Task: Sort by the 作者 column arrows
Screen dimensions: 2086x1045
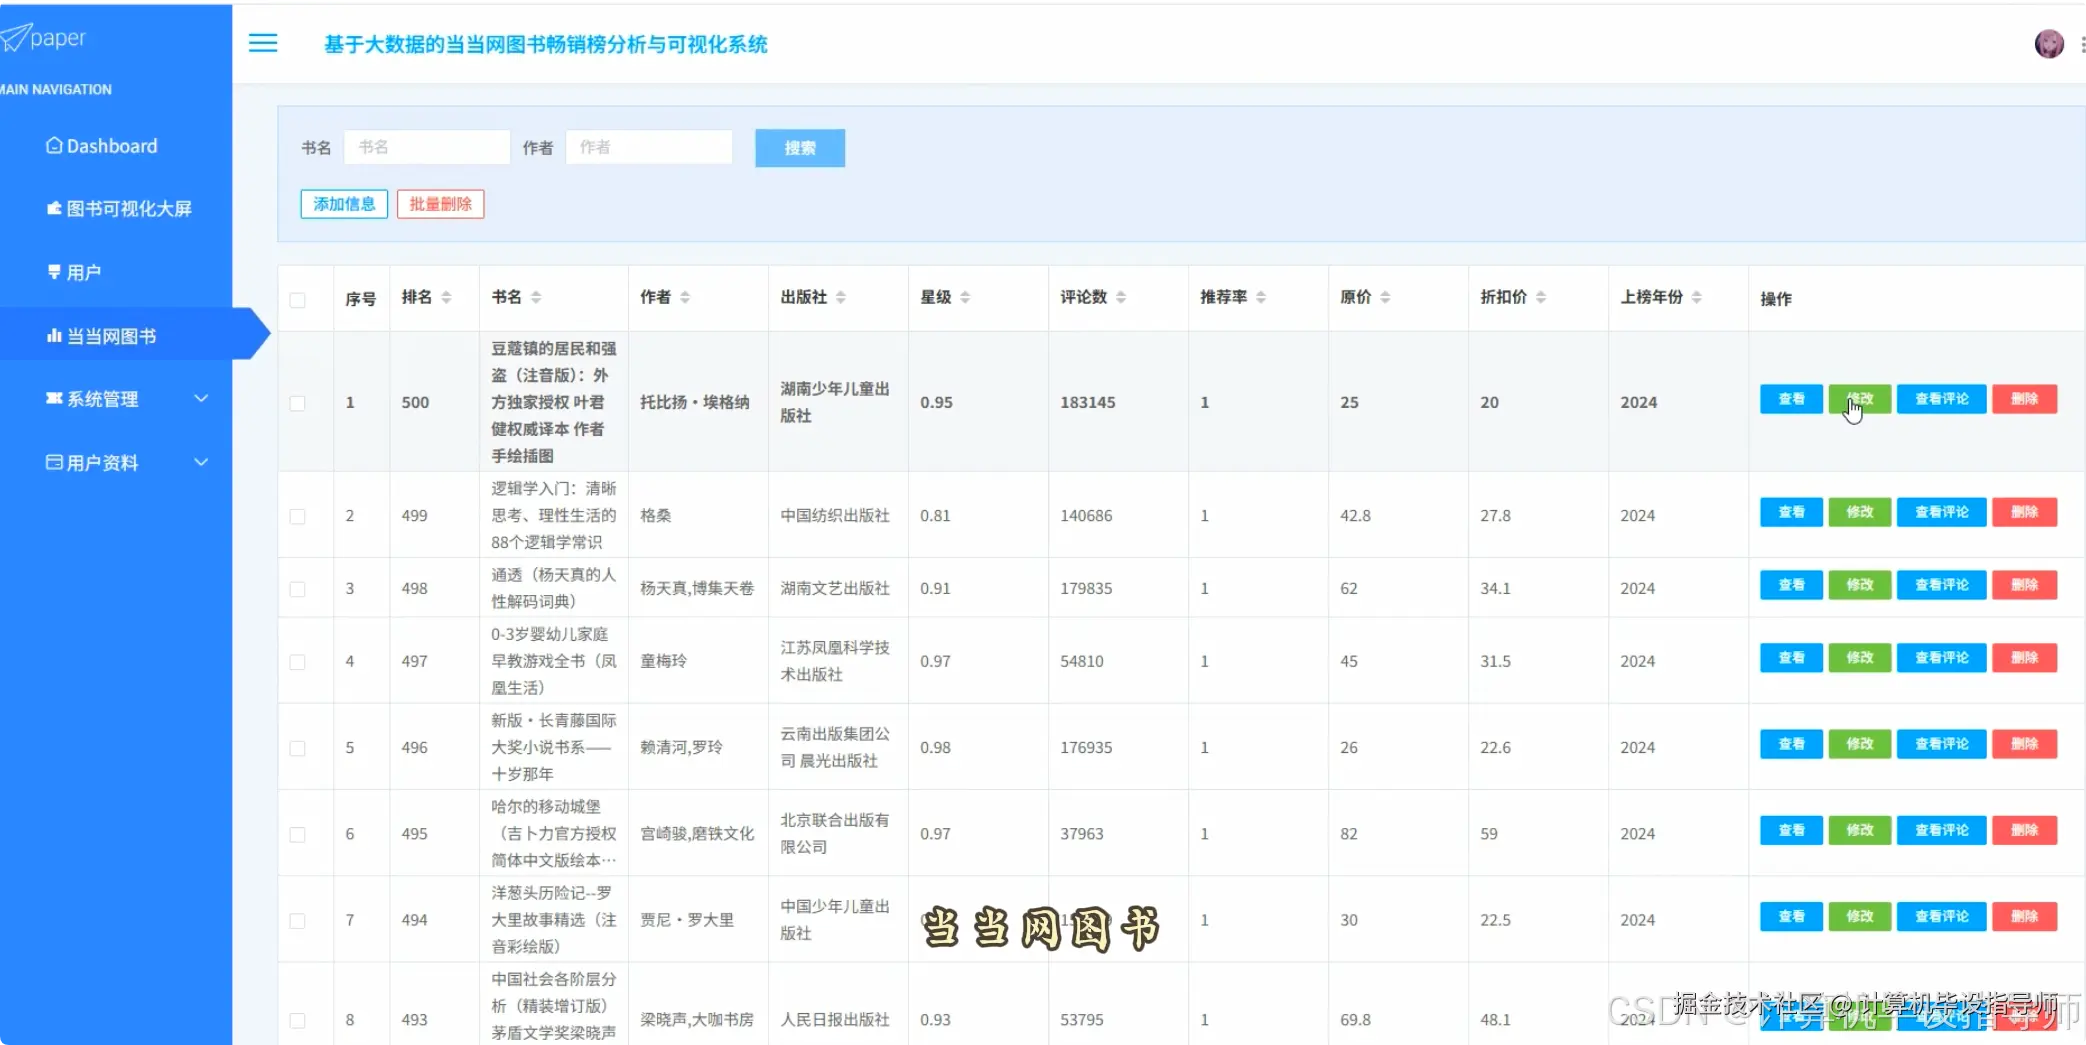Action: point(685,297)
